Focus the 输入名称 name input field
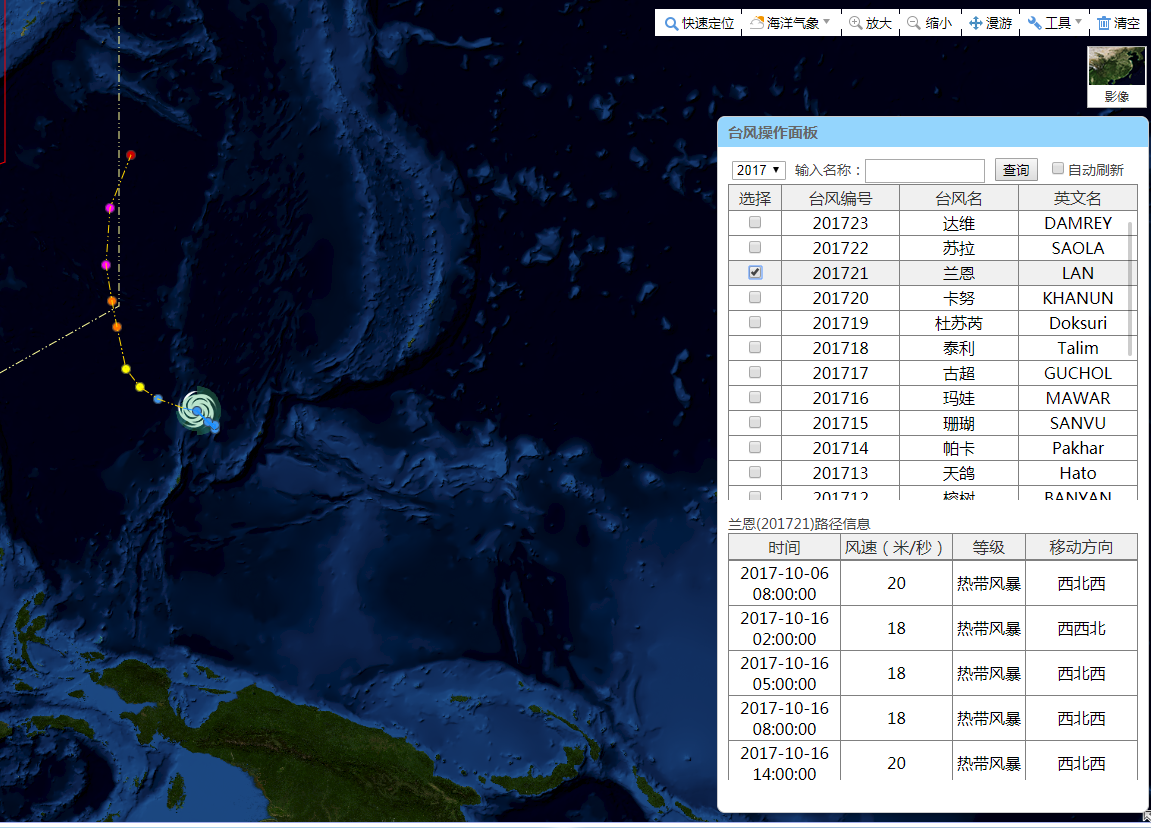1151x828 pixels. point(925,170)
